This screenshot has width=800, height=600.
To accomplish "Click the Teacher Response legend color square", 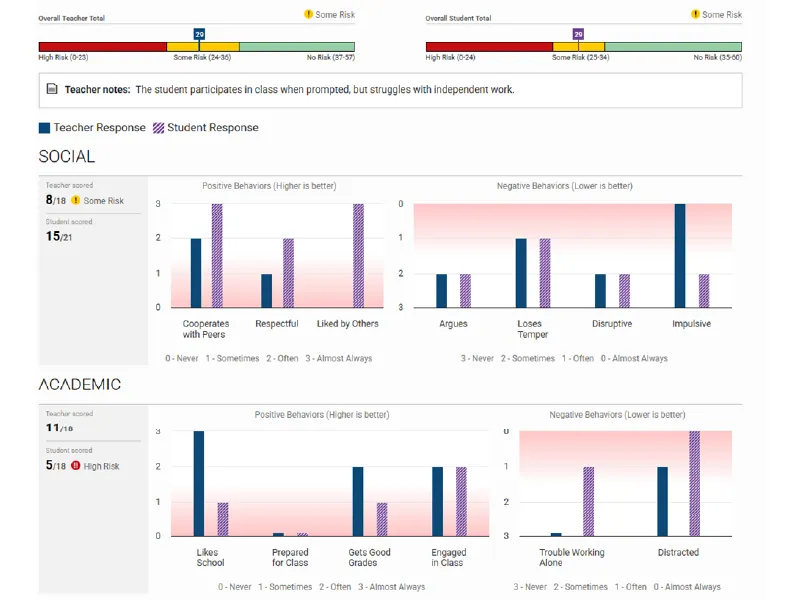I will point(44,128).
